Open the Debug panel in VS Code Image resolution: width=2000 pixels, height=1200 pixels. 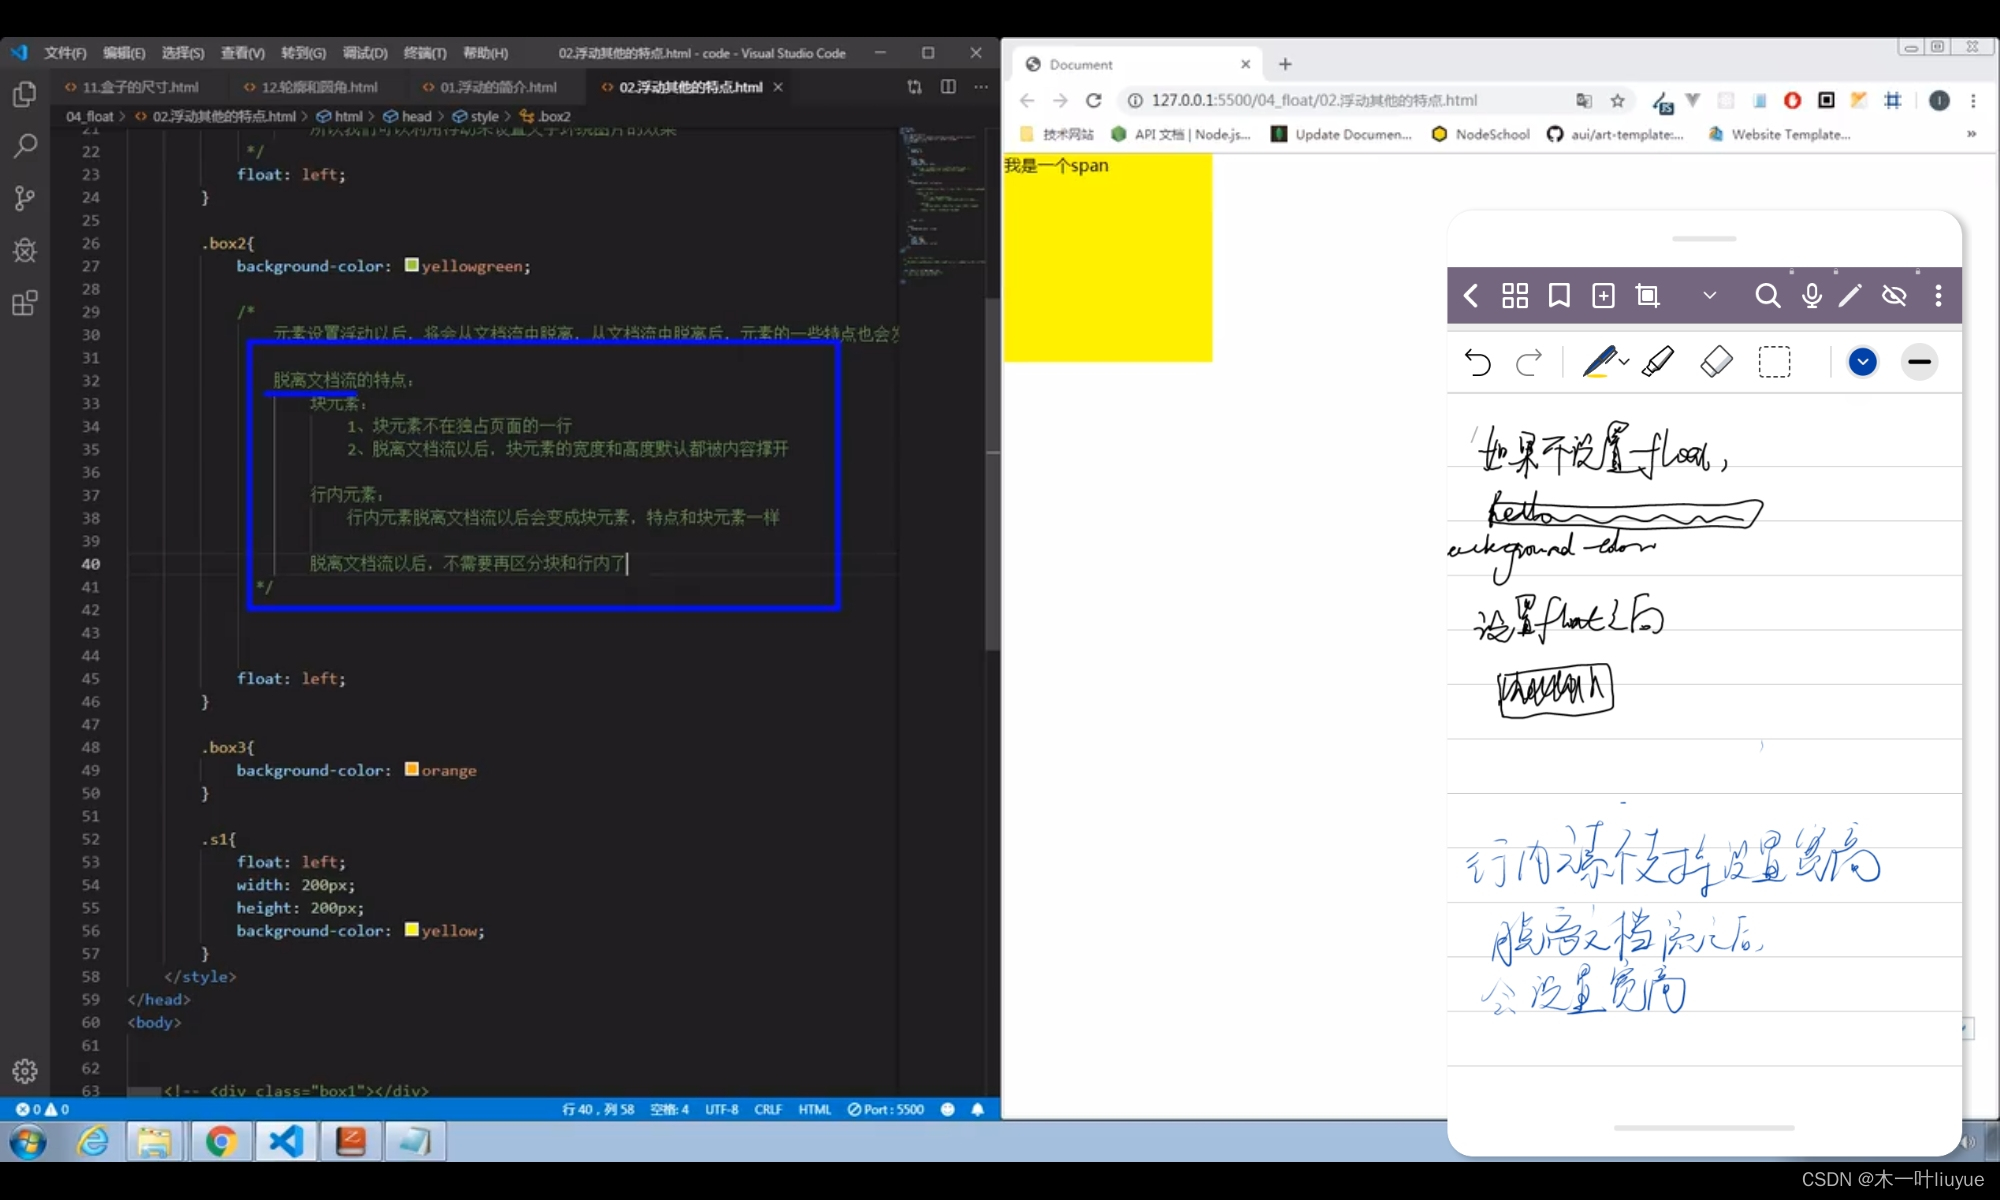click(25, 250)
